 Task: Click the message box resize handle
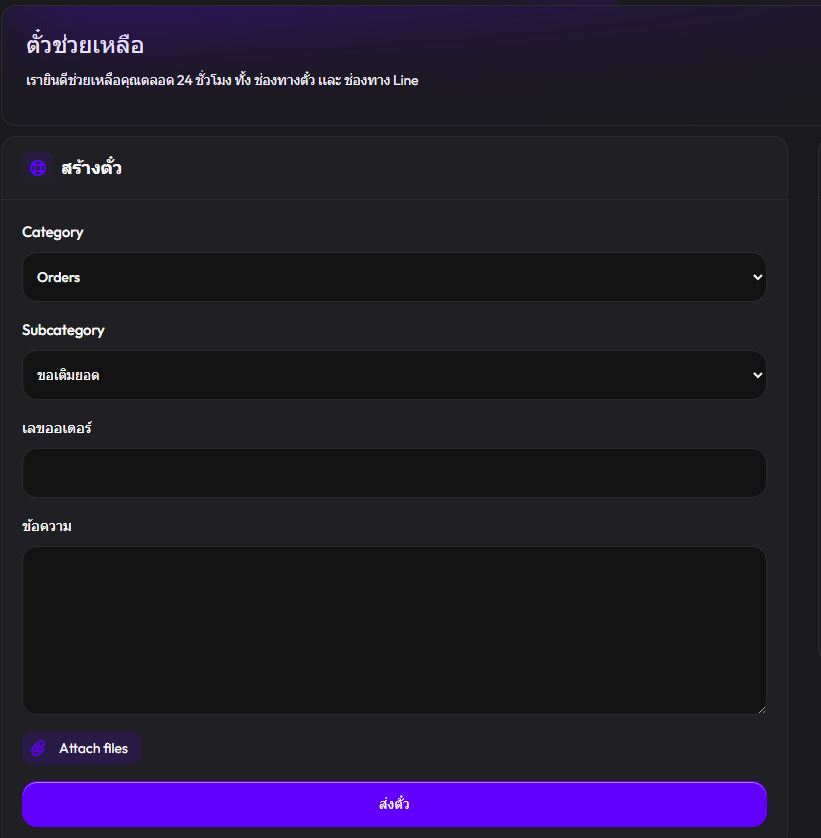click(761, 709)
